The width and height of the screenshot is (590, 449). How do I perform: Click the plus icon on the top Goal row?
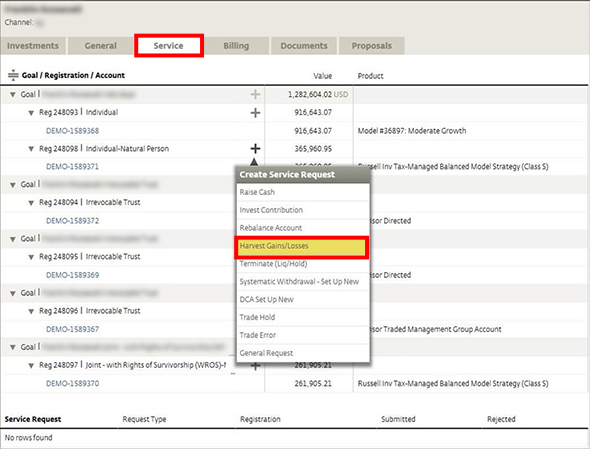(255, 94)
